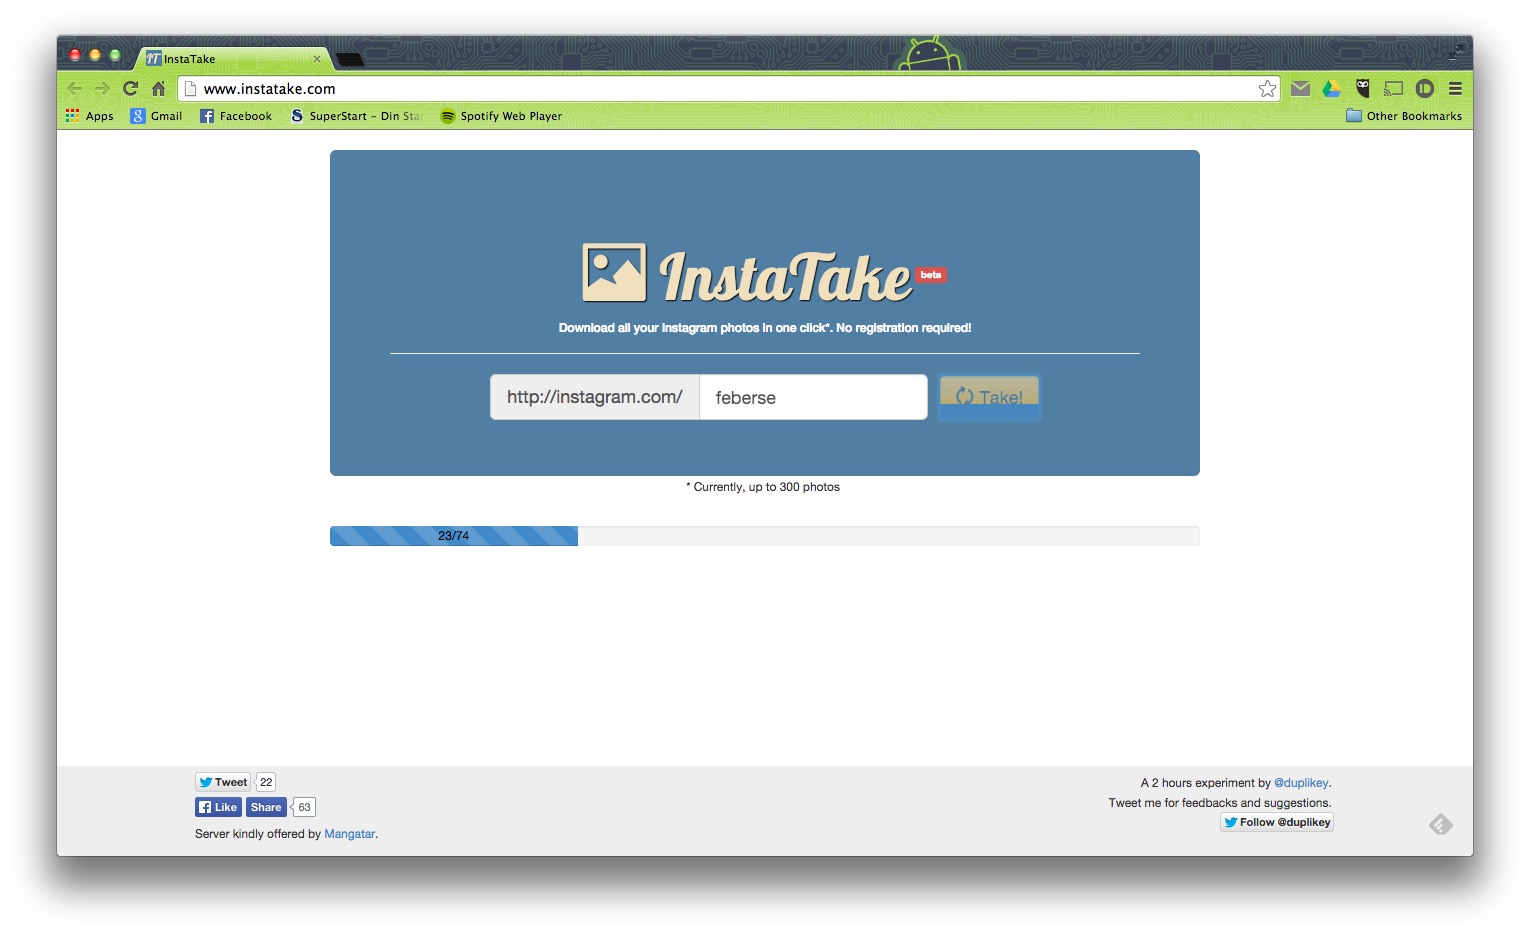The height and width of the screenshot is (935, 1530).
Task: Click the Facebook Like button
Action: [218, 807]
